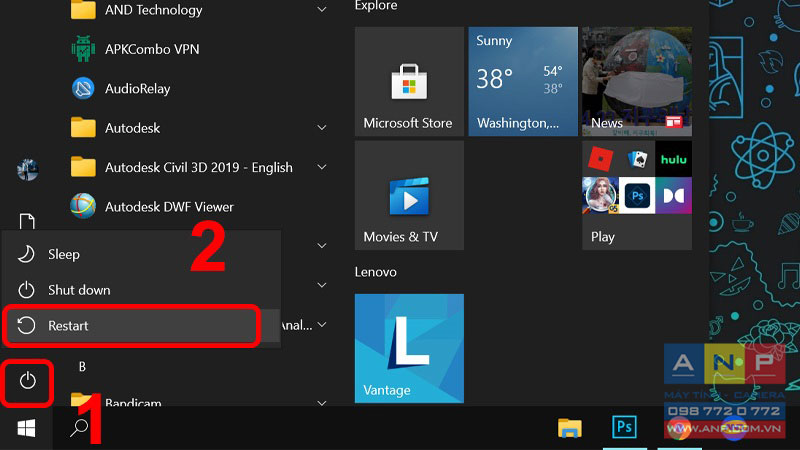The width and height of the screenshot is (800, 450).
Task: Launch AudioRelay from the app list
Action: (137, 89)
